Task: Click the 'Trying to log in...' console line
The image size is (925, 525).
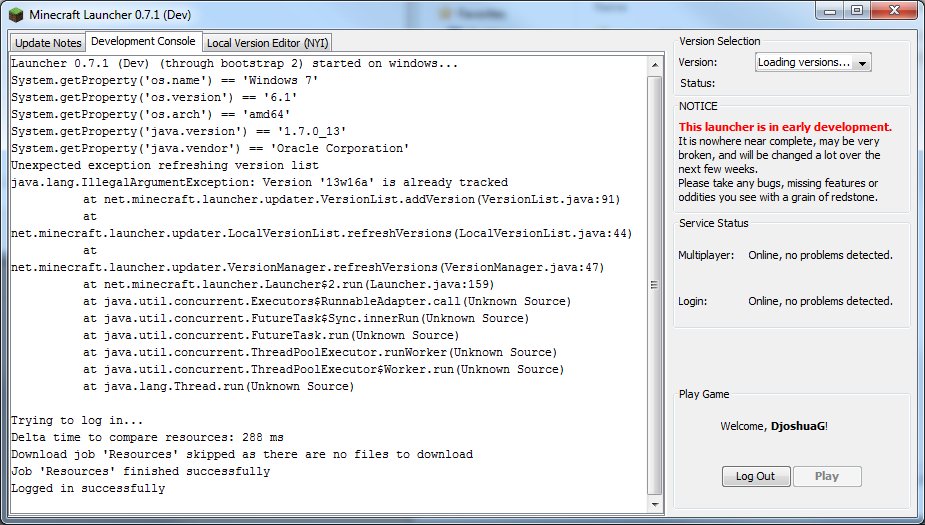Action: click(77, 421)
